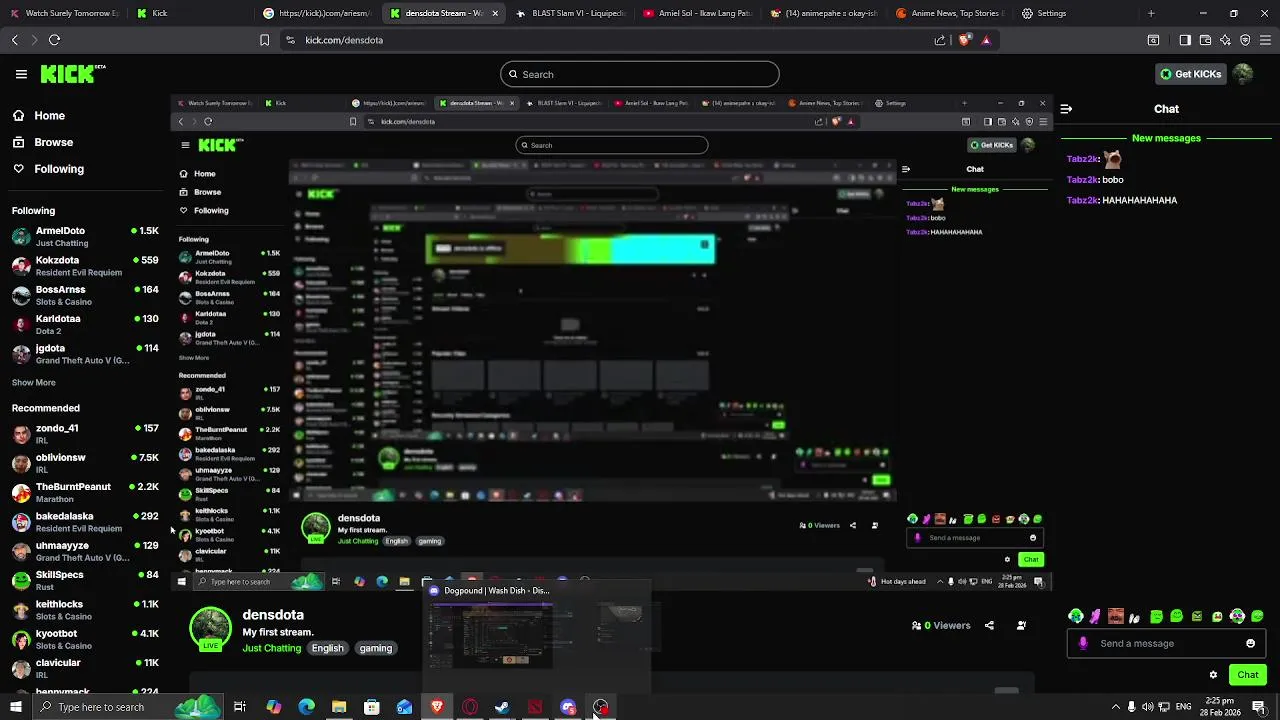Click the KICK logo
The width and height of the screenshot is (1280, 720).
click(x=72, y=74)
